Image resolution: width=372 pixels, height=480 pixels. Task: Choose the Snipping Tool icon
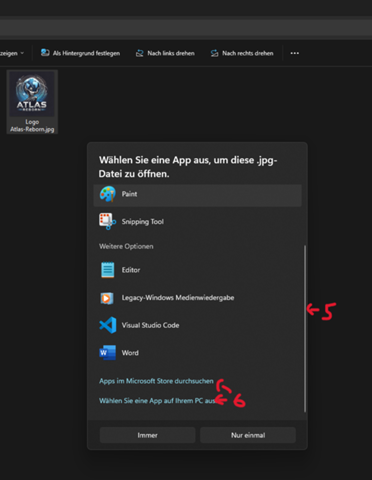[x=107, y=222]
